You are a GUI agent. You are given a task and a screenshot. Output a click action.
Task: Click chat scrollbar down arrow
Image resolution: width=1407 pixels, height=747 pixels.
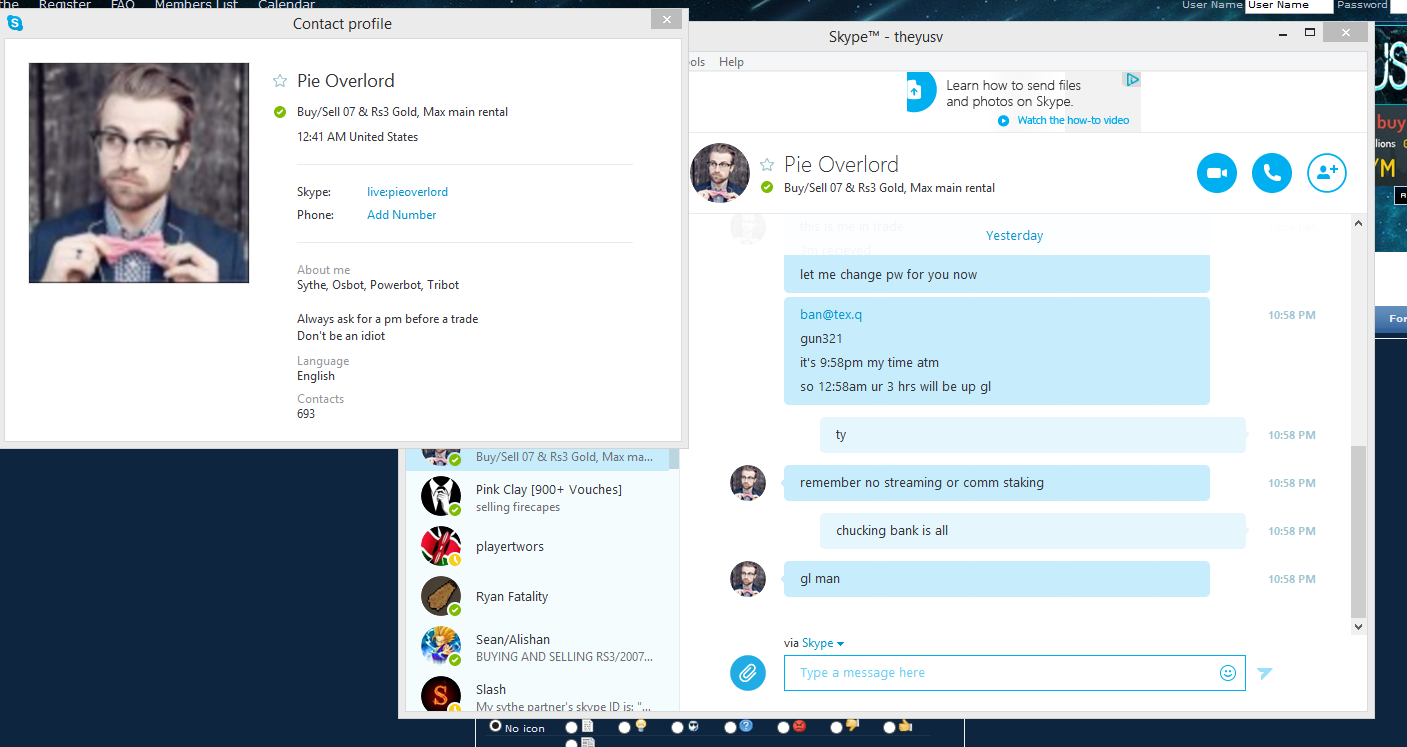pyautogui.click(x=1358, y=626)
